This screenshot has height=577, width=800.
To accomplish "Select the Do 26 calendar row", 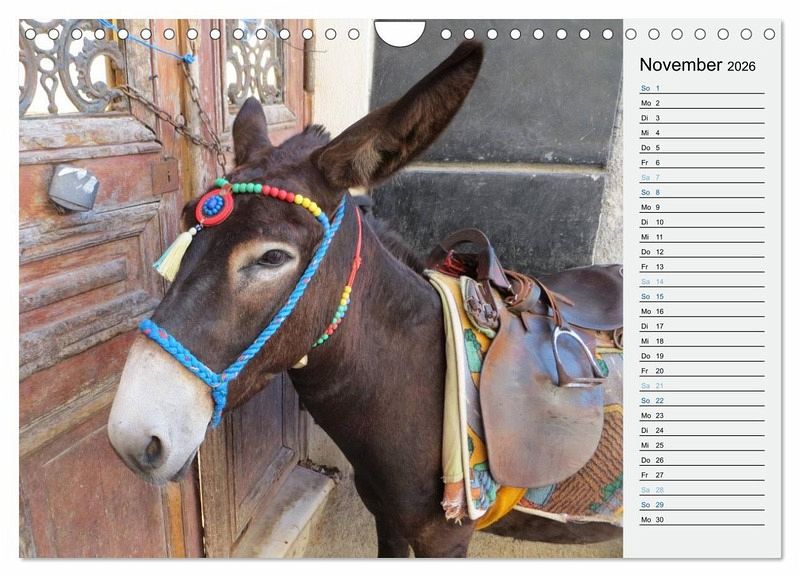I will (702, 460).
